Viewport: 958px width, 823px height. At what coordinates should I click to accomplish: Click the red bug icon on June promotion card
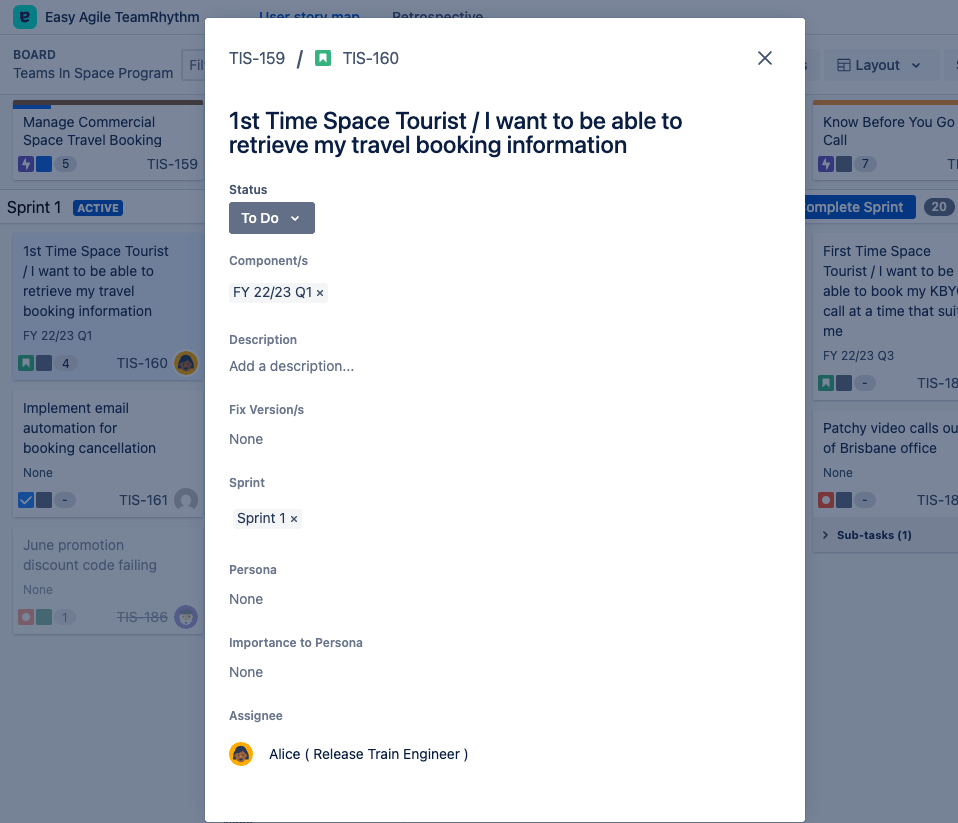click(x=26, y=617)
